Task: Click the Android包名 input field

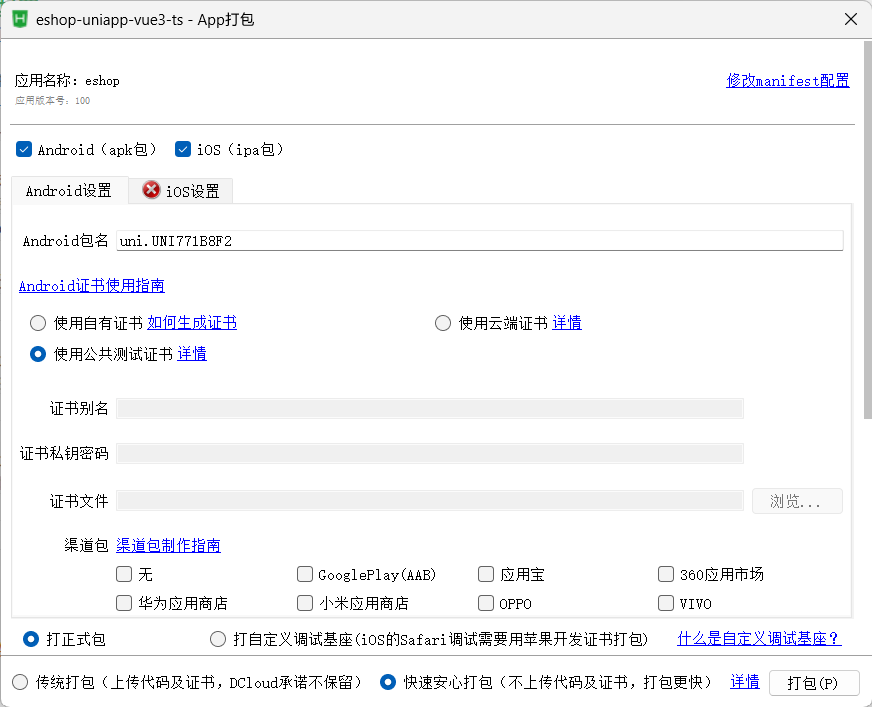Action: coord(479,241)
